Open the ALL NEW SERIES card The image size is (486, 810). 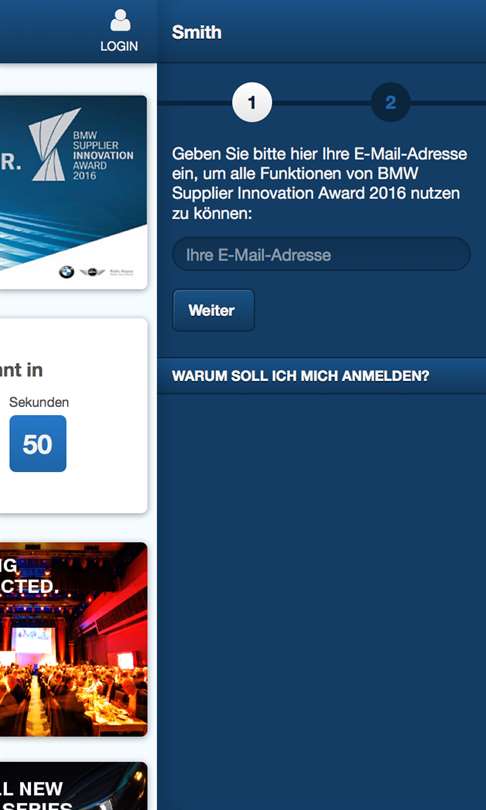pos(73,786)
